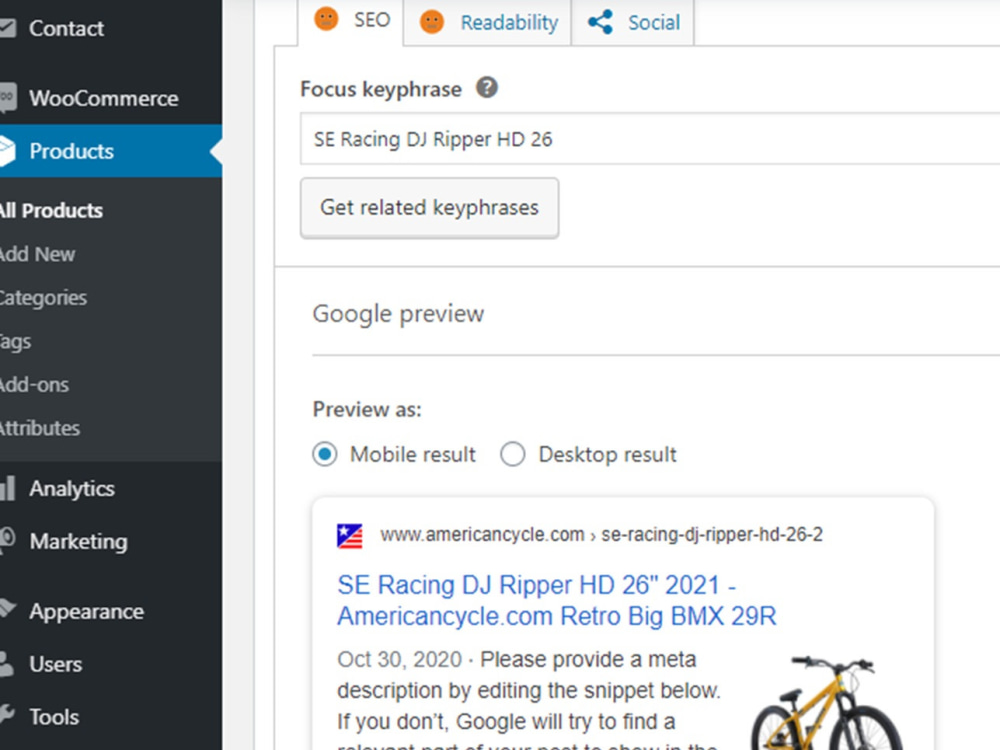Click the Contact envelope icon

coord(6,27)
